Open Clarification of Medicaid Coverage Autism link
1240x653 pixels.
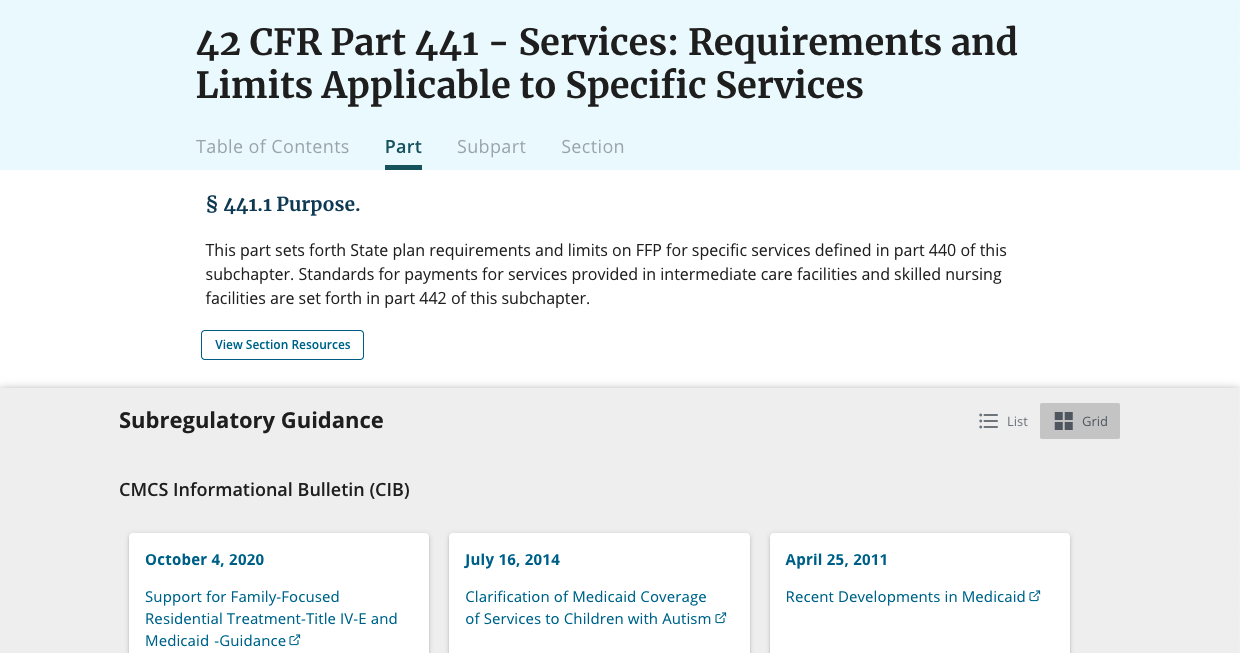click(595, 607)
